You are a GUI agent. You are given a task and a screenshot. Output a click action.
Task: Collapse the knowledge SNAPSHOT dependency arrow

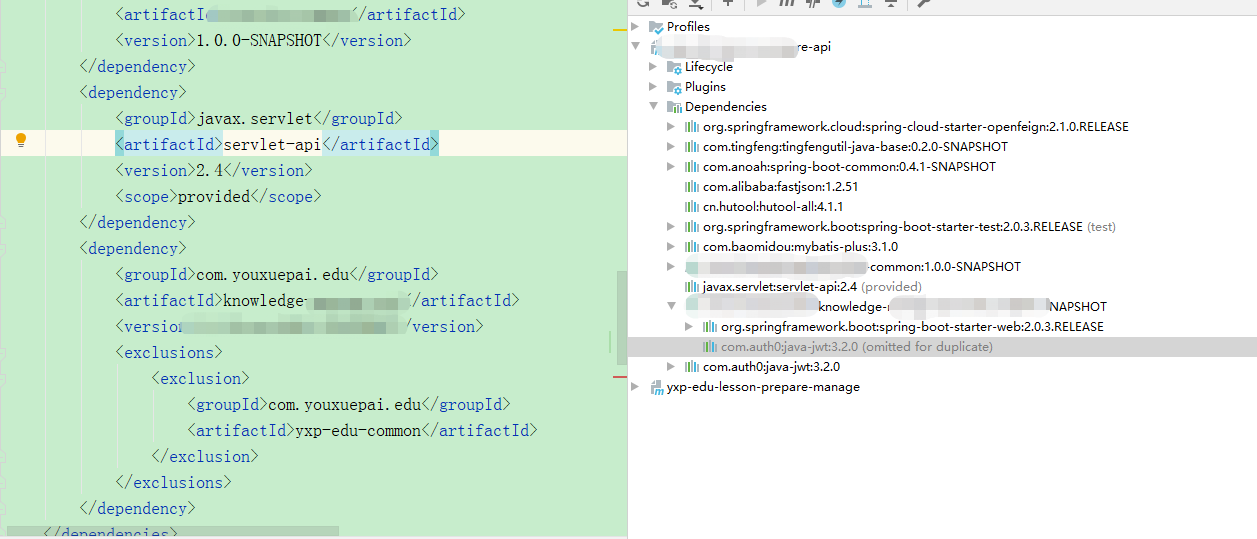tap(672, 307)
